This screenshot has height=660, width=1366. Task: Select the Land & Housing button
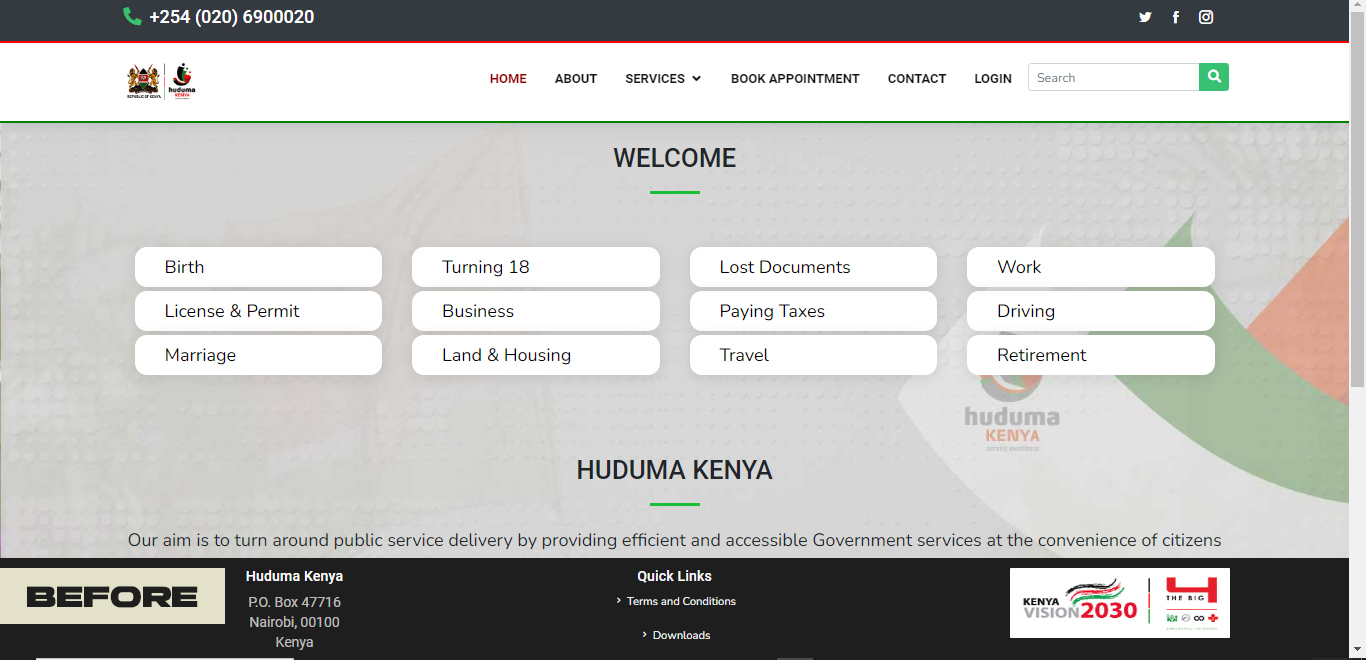coord(536,355)
